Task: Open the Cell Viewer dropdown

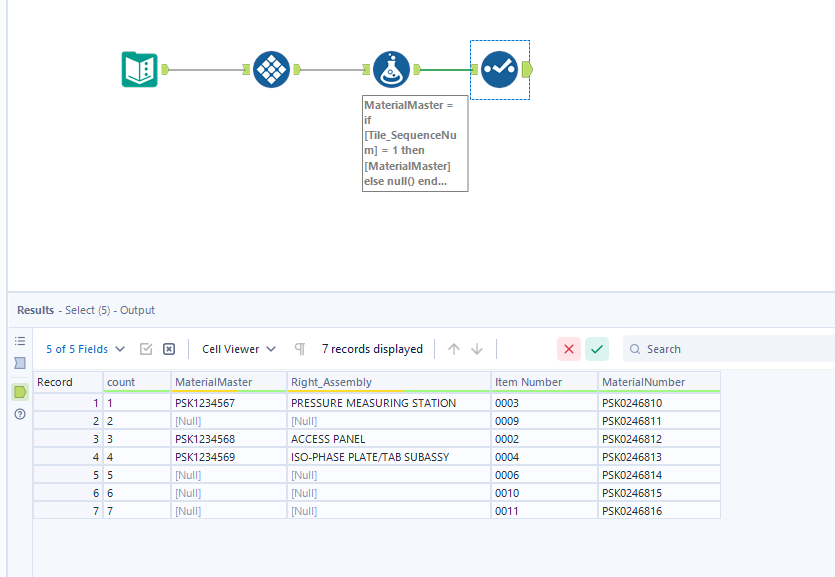Action: (239, 349)
